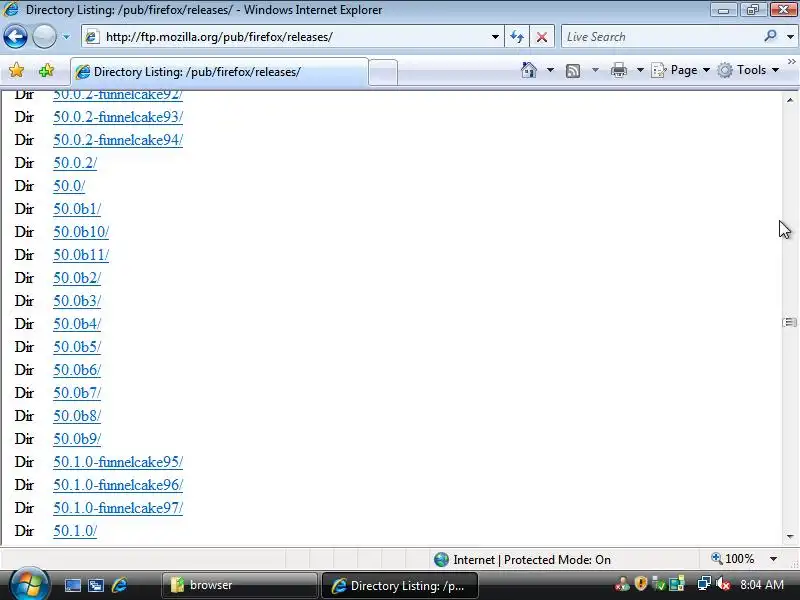800x600 pixels.
Task: Switch to Directory Listing taskbar button
Action: pos(400,585)
